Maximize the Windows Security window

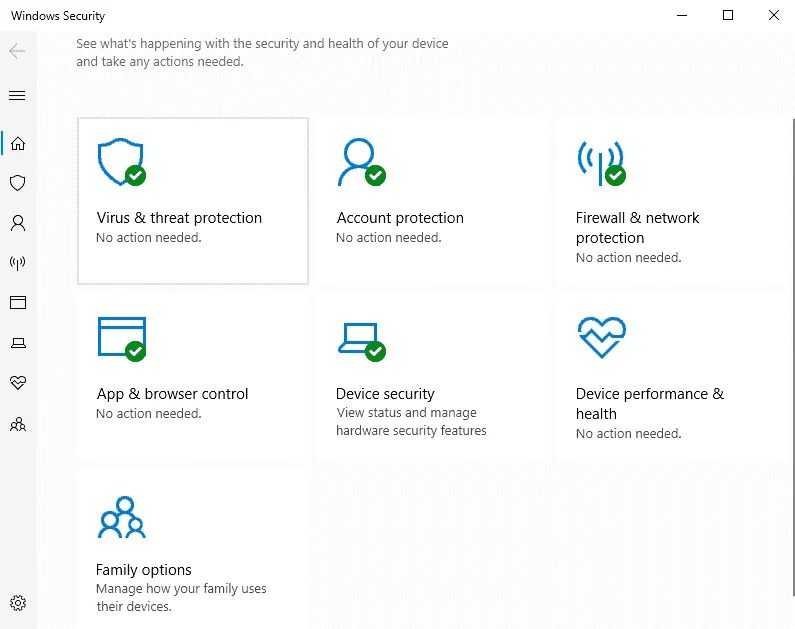pos(728,15)
